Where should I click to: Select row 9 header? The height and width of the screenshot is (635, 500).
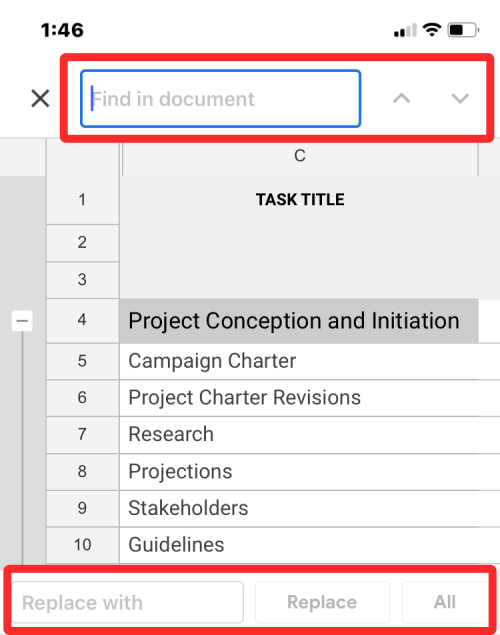point(83,508)
